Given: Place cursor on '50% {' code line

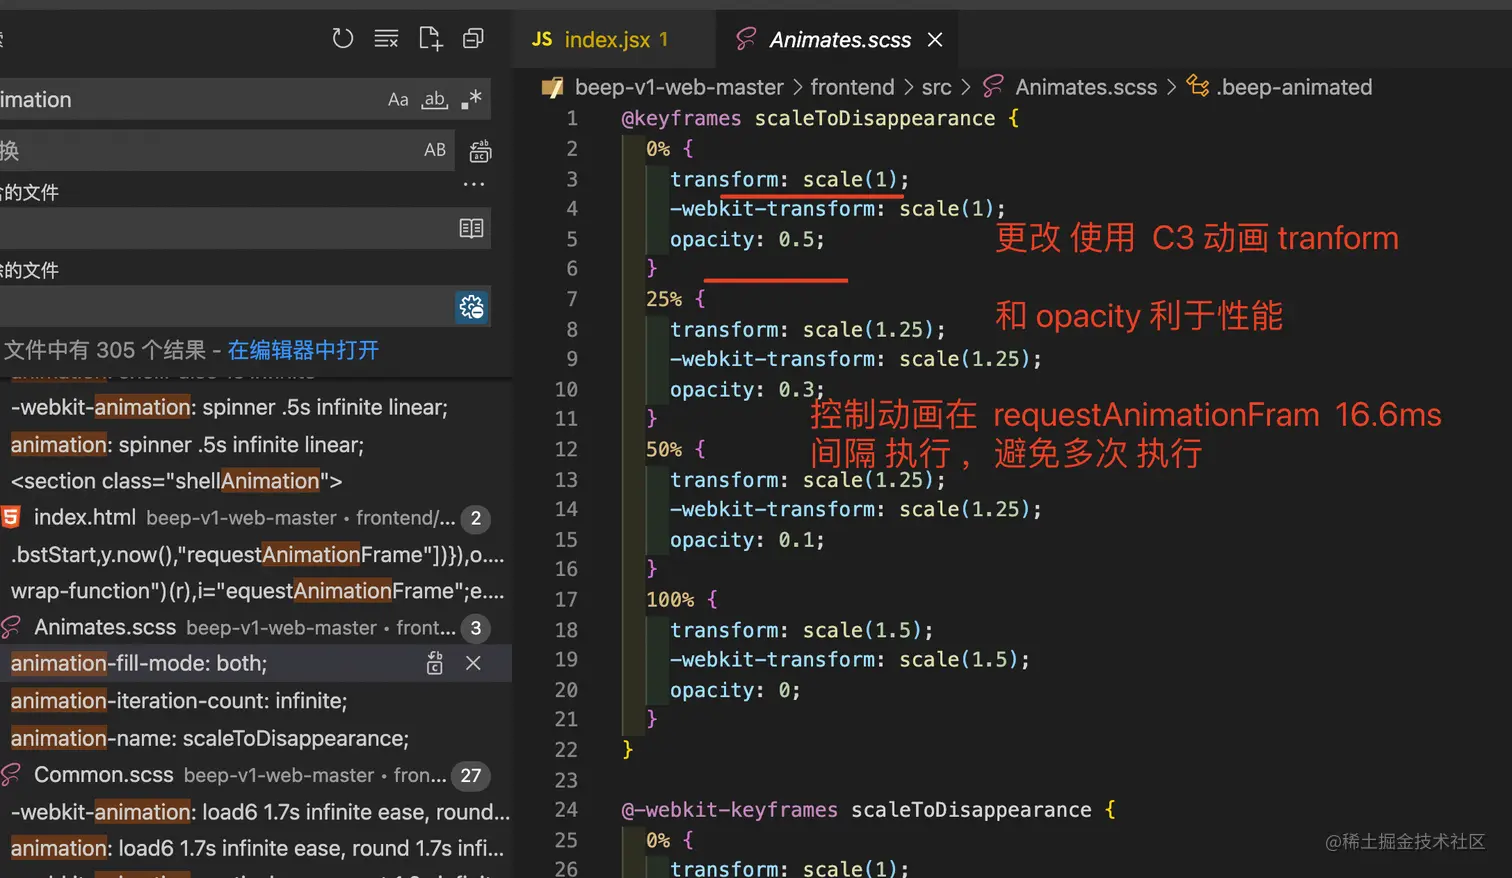Looking at the screenshot, I should point(676,449).
